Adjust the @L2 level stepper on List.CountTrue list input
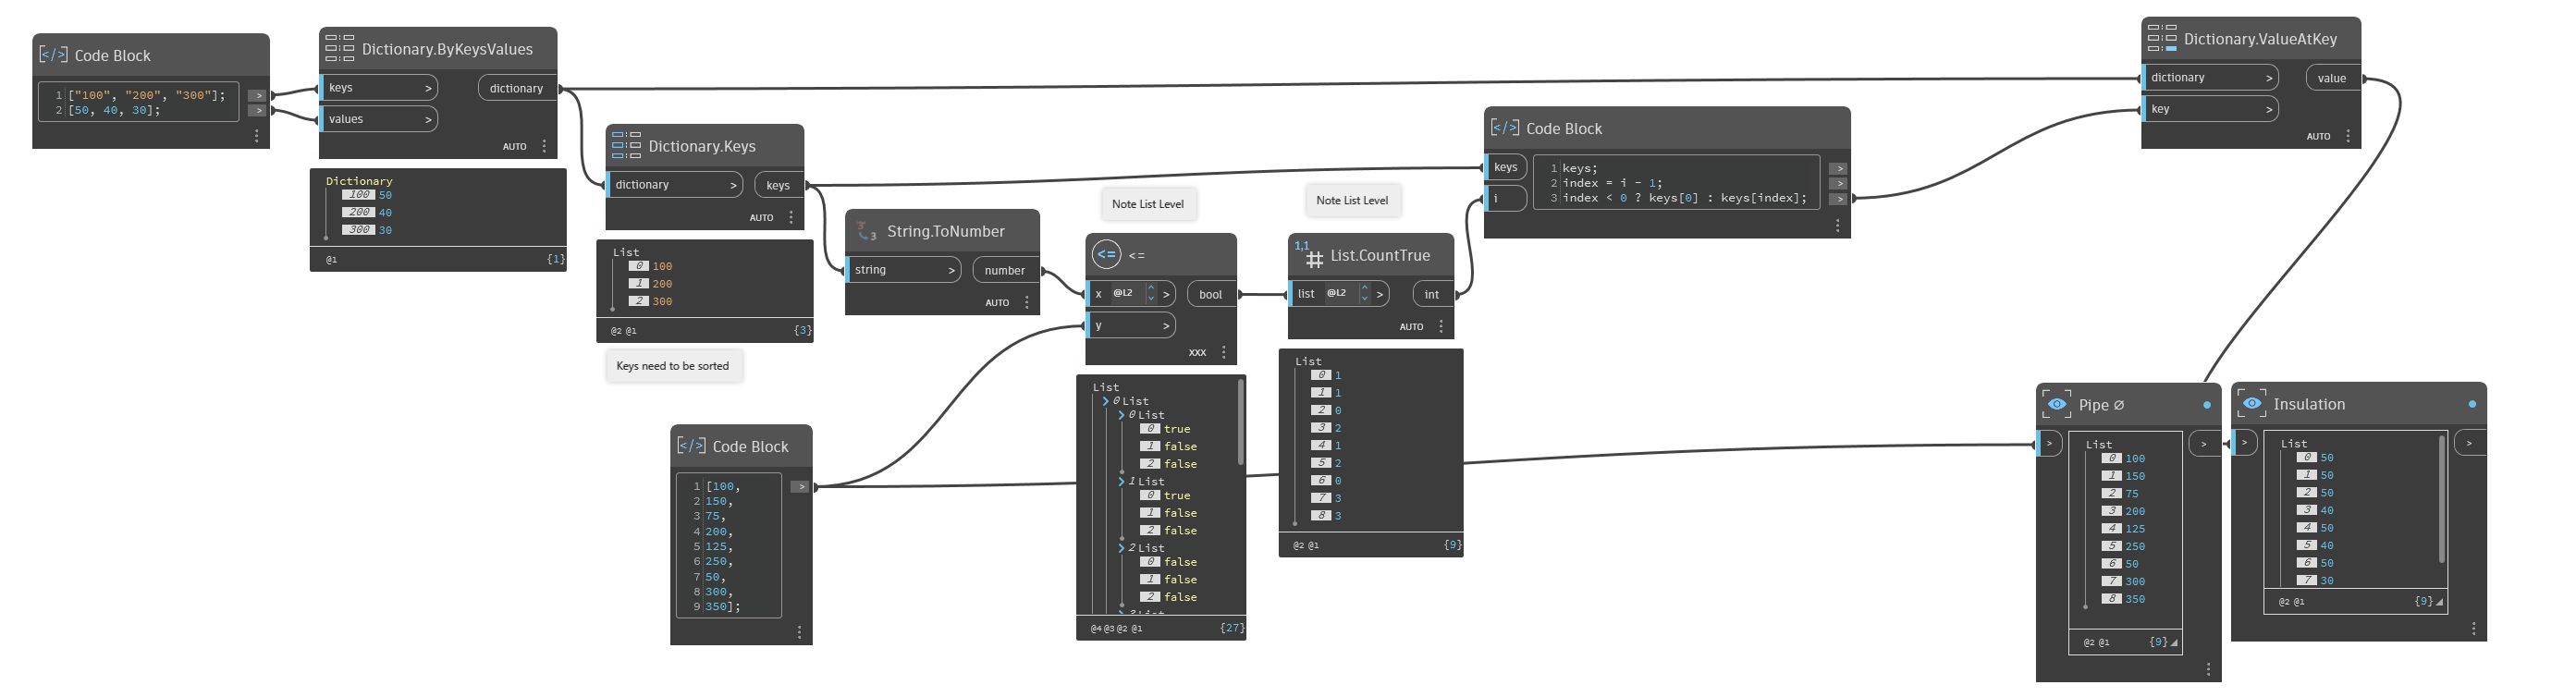This screenshot has height=697, width=2576. [1364, 294]
